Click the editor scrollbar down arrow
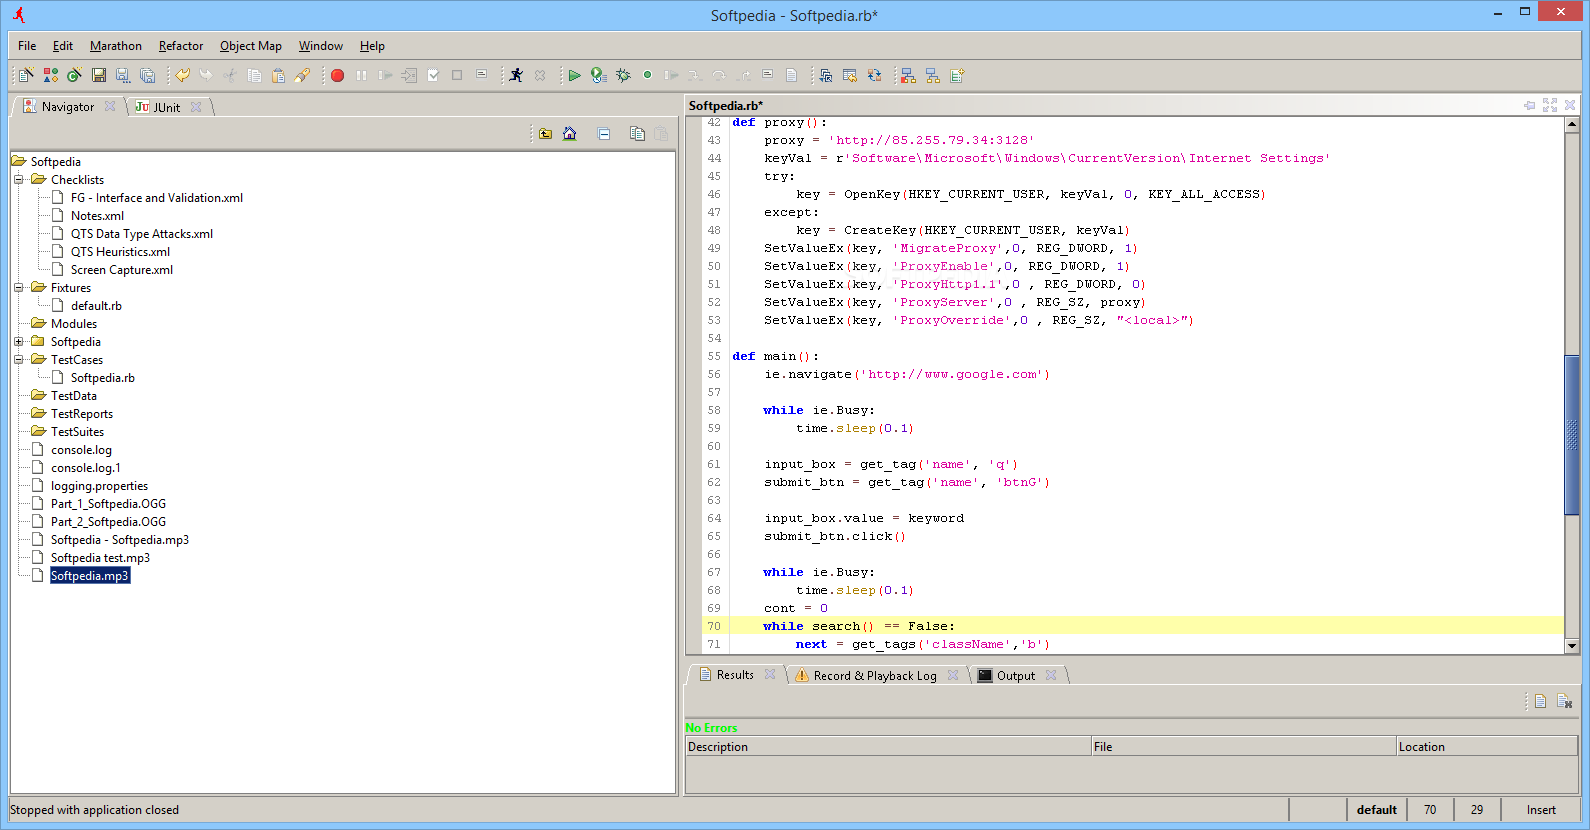Viewport: 1590px width, 830px height. click(1572, 646)
